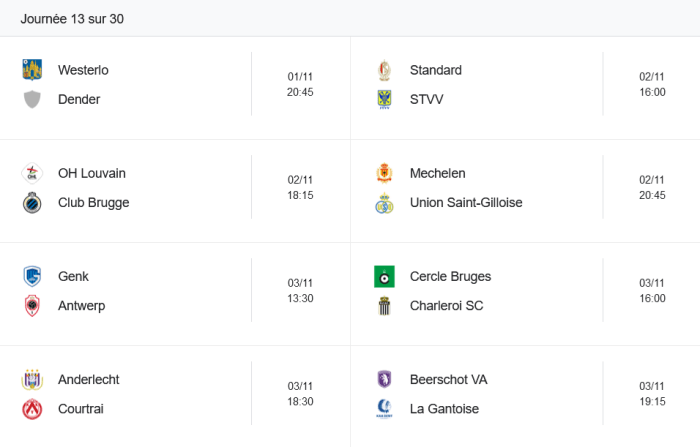Click the Charleroi SC striped crest
The height and width of the screenshot is (447, 700).
[384, 305]
